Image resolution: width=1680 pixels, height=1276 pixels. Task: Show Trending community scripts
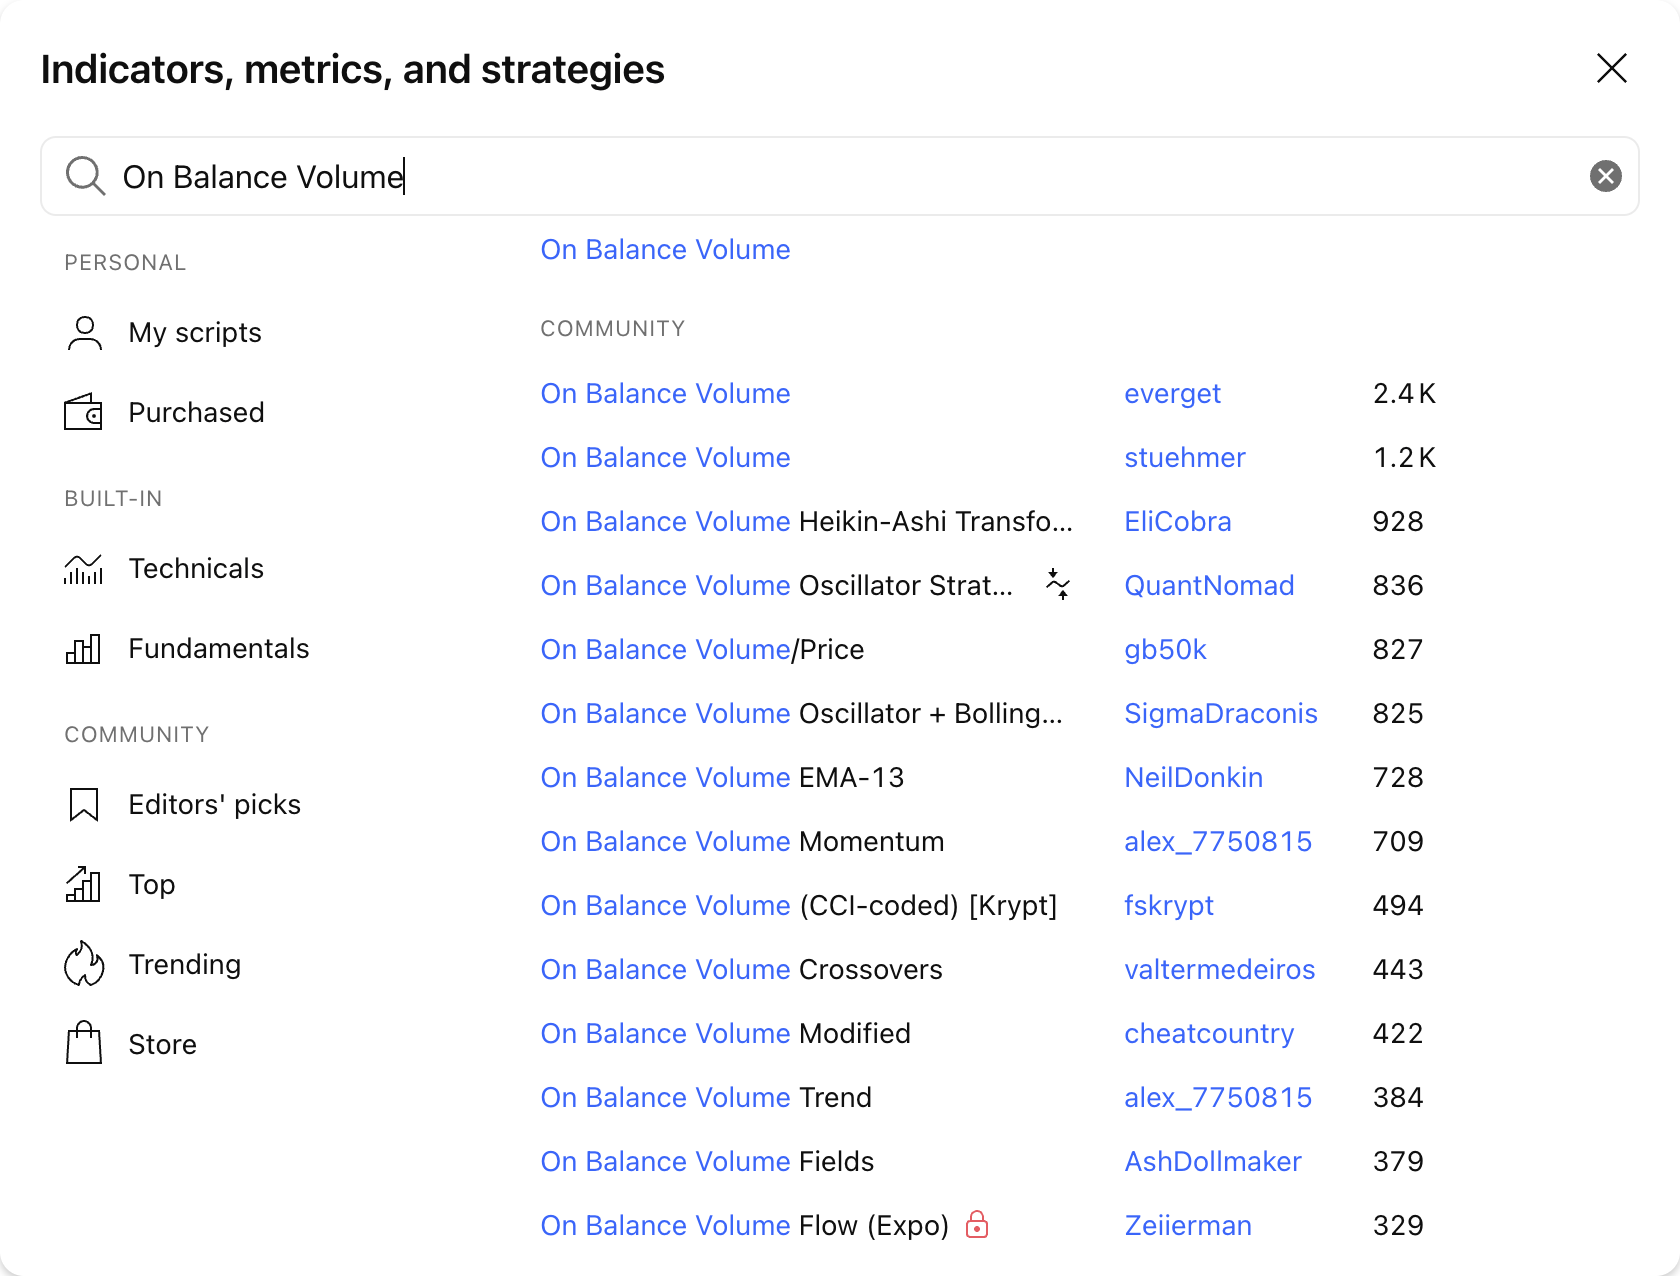pos(185,964)
